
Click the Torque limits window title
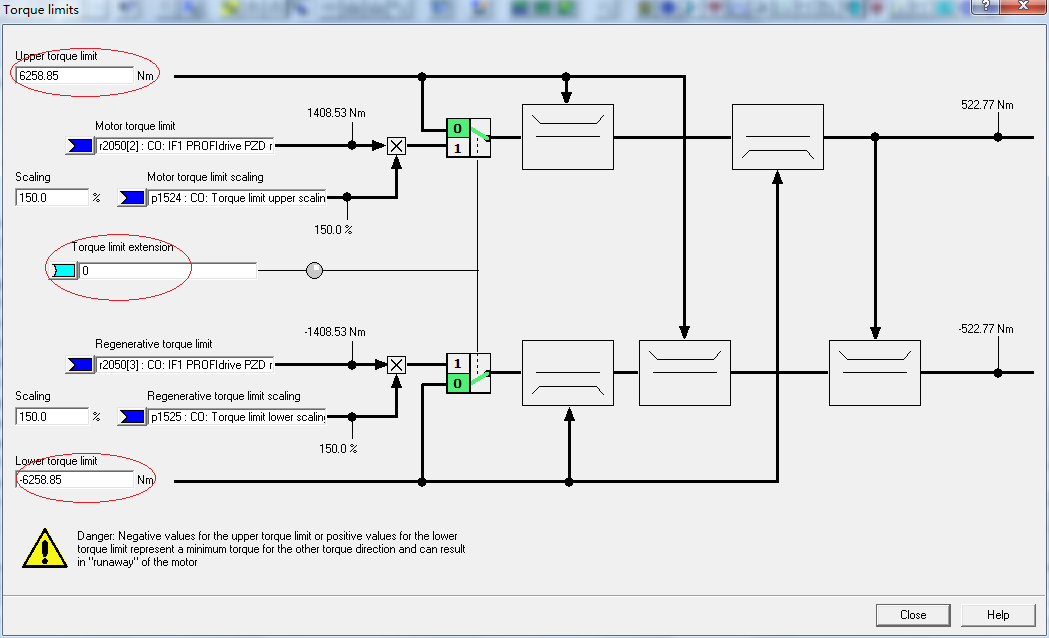coord(41,9)
